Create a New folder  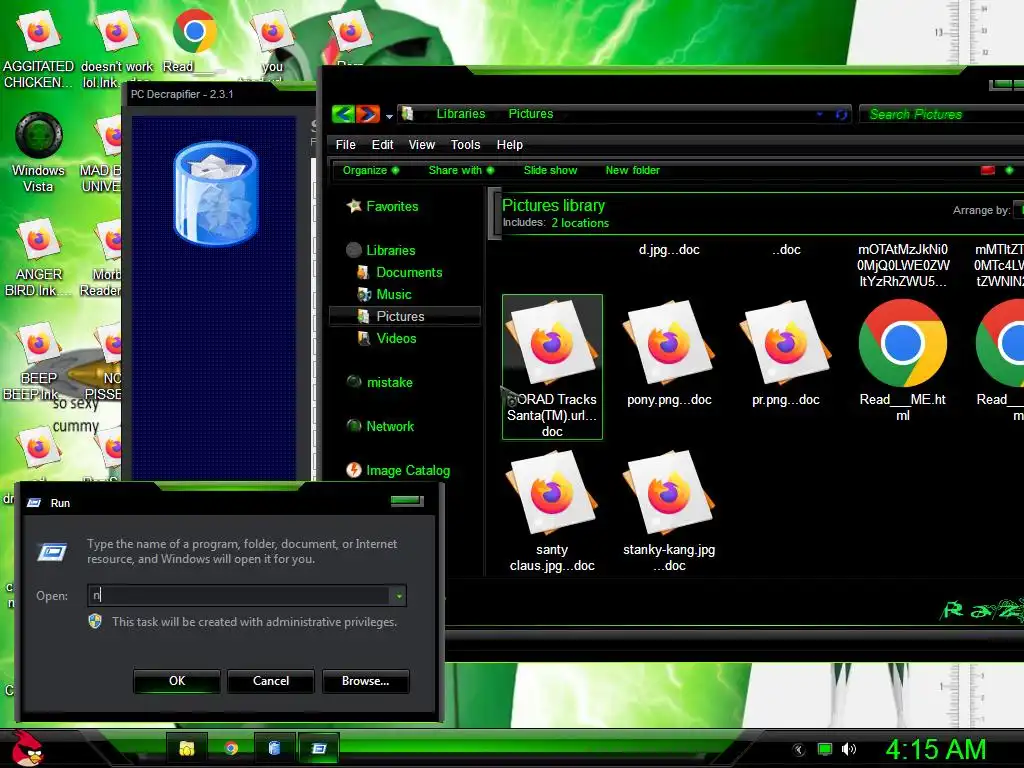(632, 170)
